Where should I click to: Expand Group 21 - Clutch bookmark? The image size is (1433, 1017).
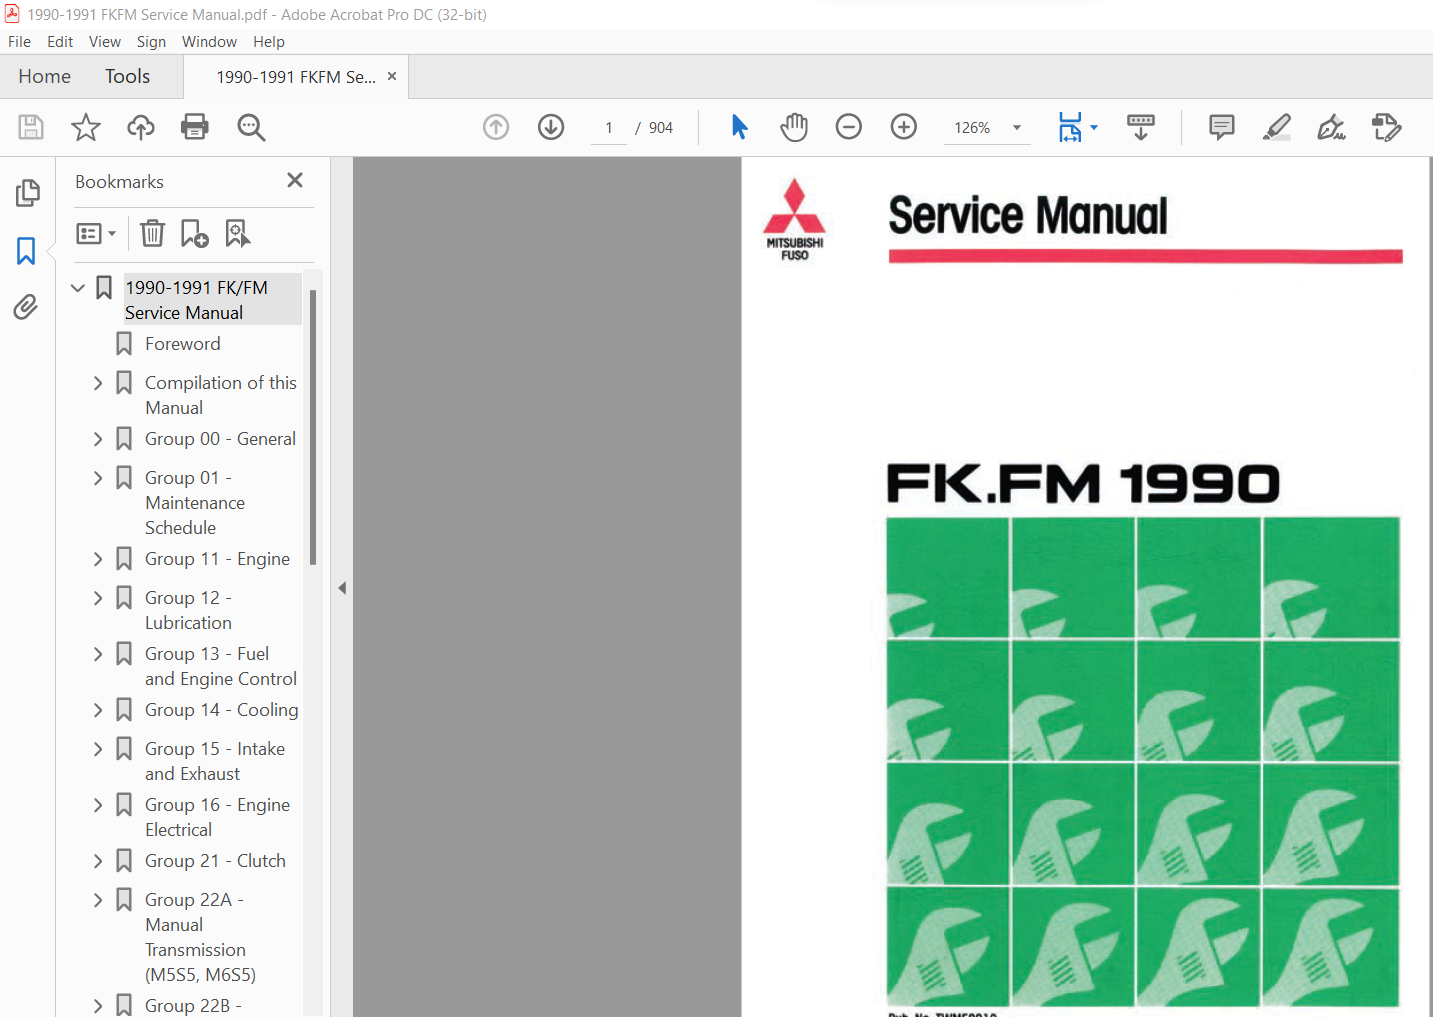98,861
